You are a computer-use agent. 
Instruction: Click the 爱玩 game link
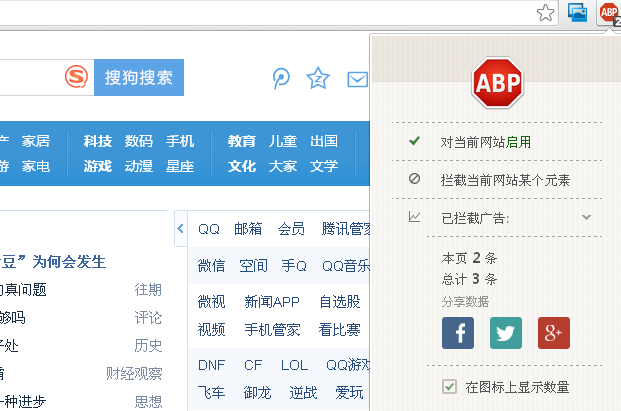point(349,393)
